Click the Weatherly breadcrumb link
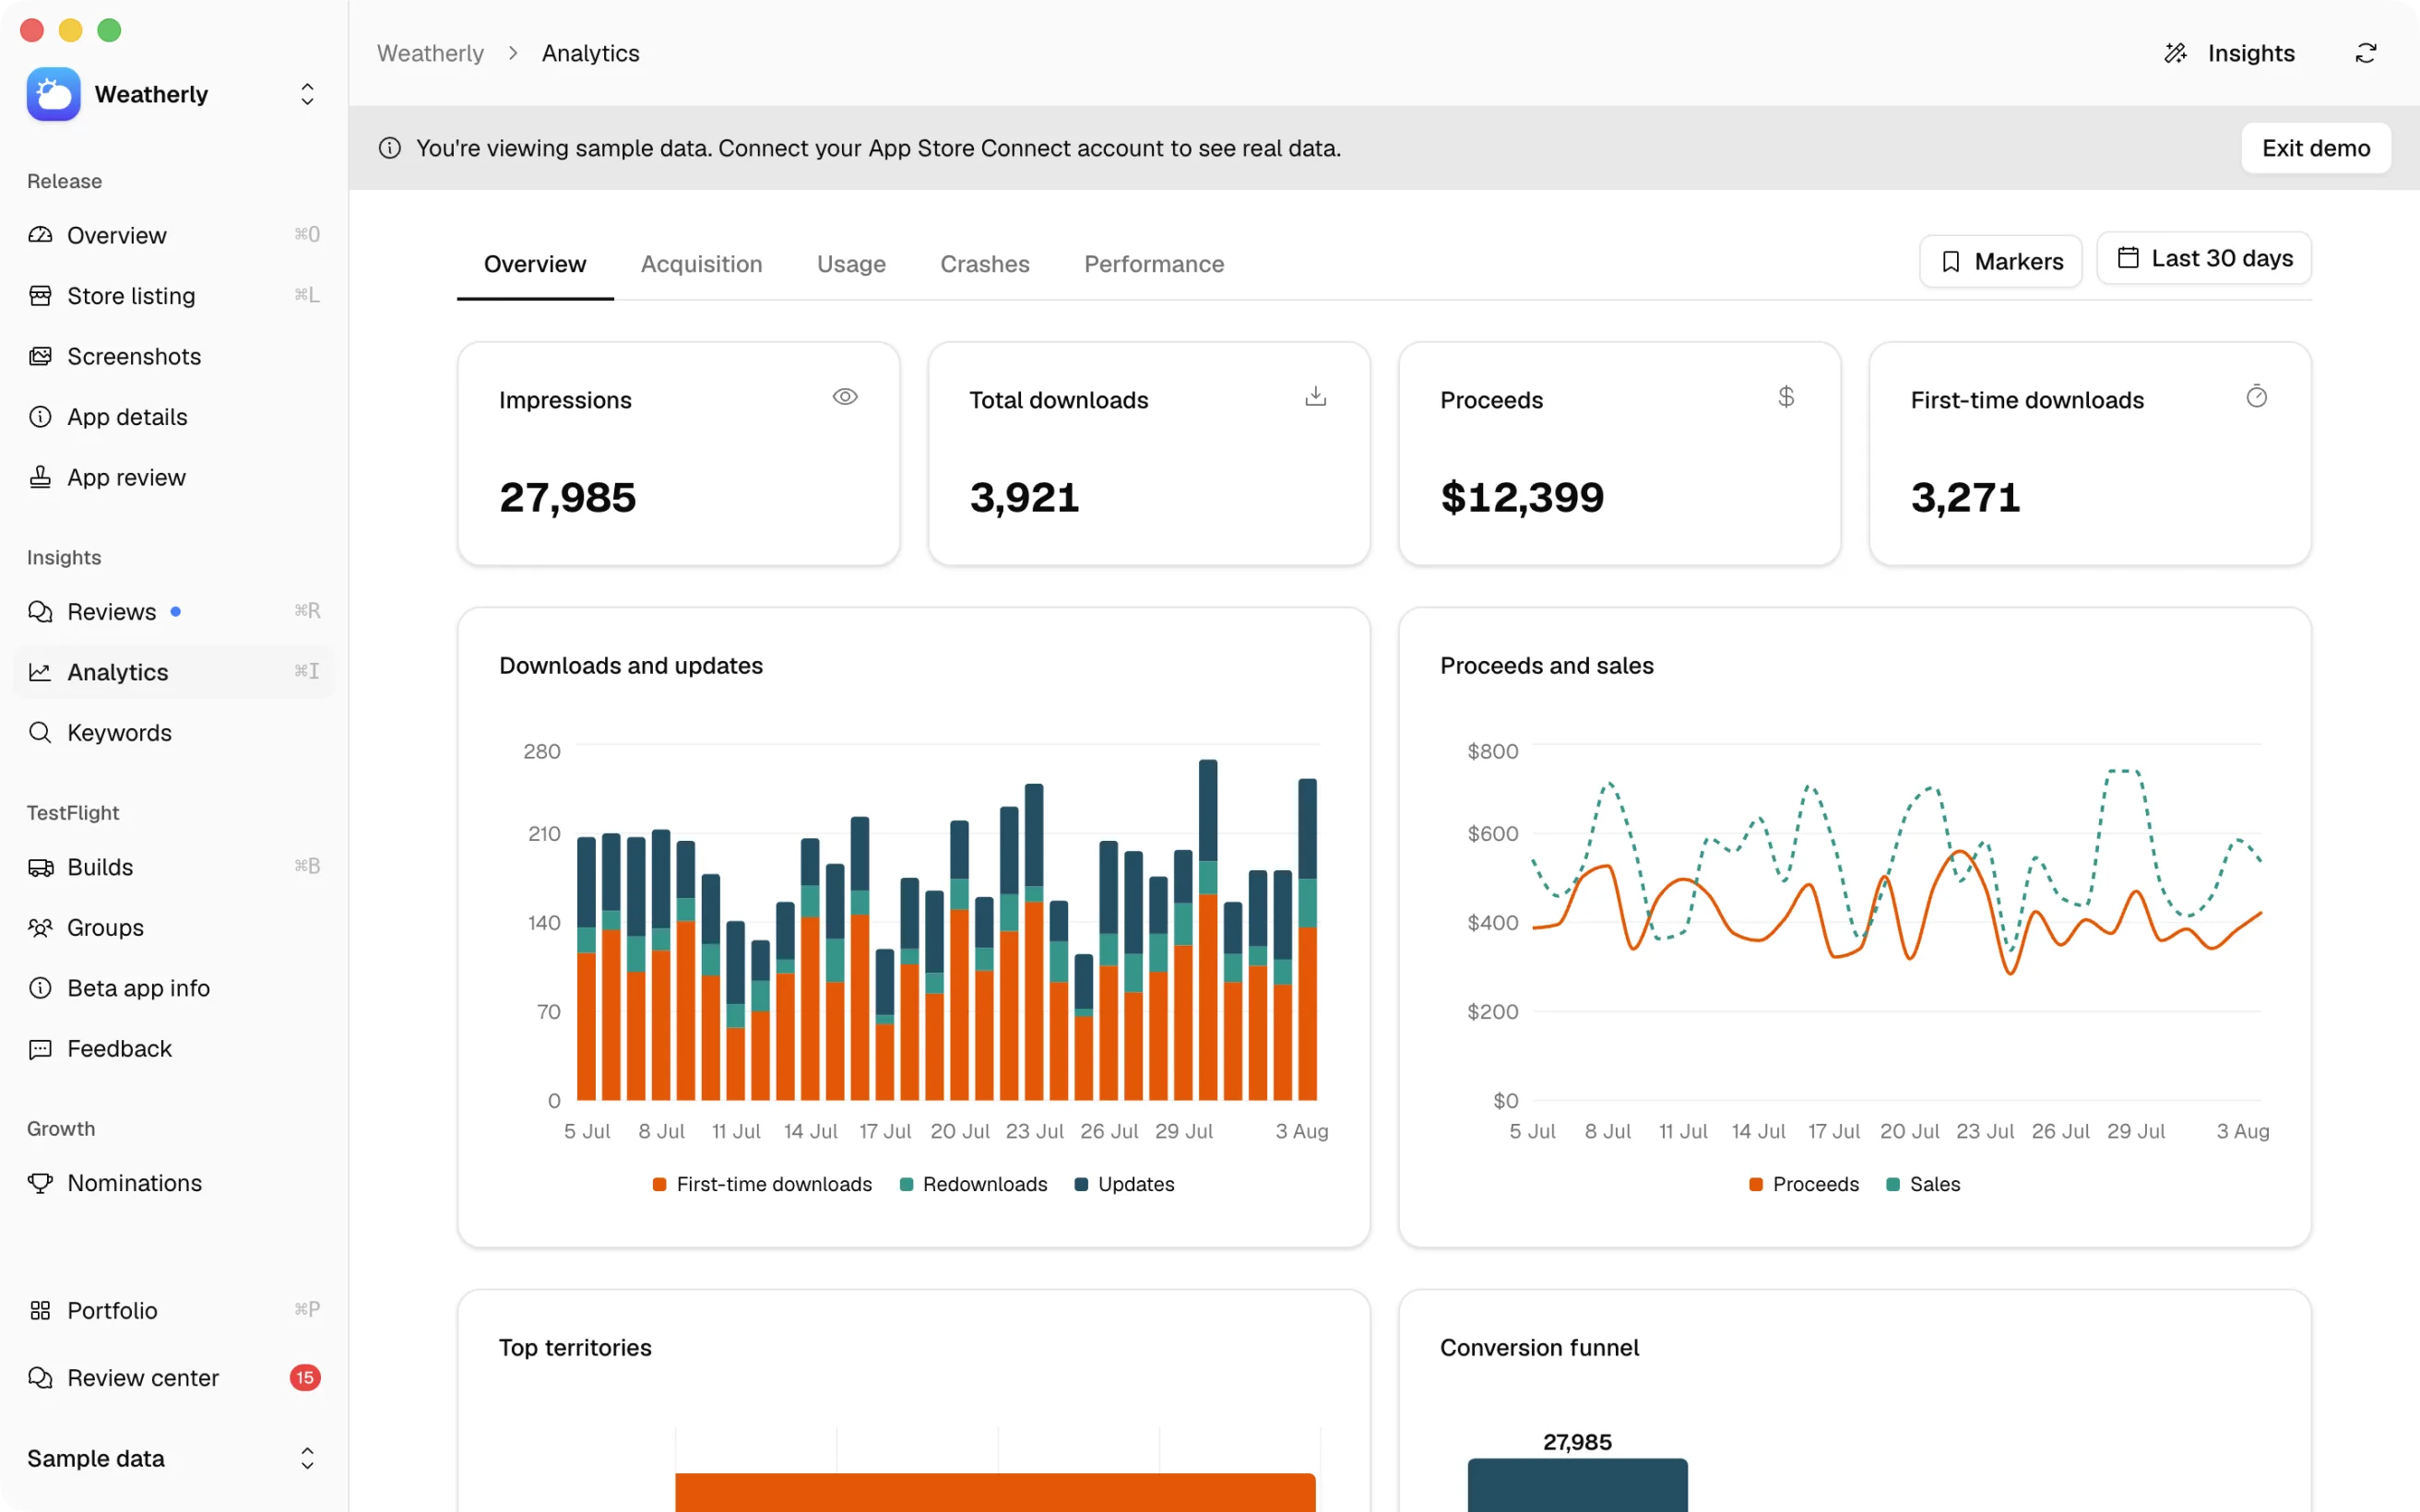The height and width of the screenshot is (1512, 2420). tap(430, 53)
